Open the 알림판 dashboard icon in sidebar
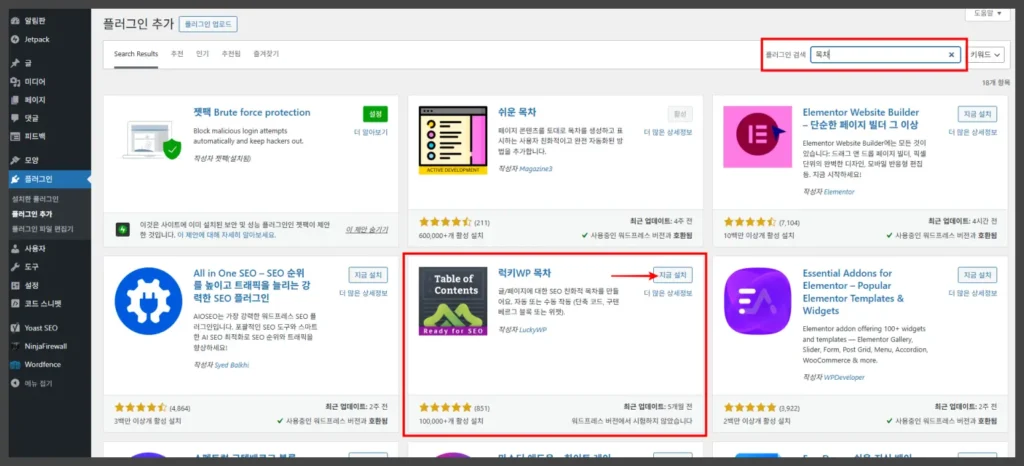 pos(16,21)
